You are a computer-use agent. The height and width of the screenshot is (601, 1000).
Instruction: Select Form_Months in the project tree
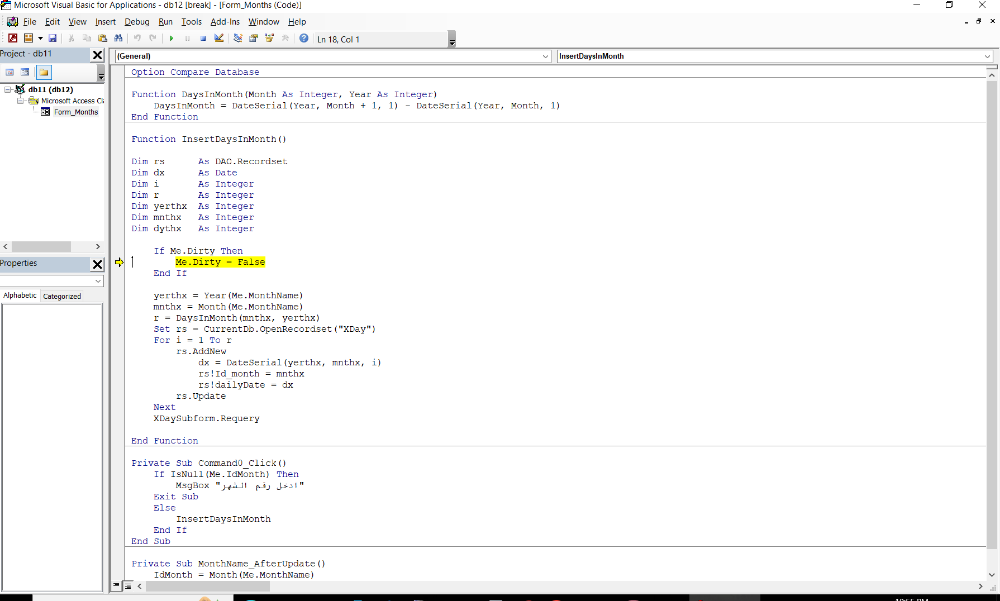tap(75, 112)
